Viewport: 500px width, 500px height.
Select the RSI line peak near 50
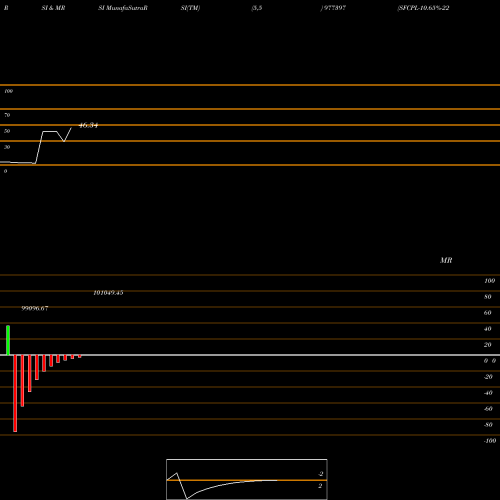point(50,132)
